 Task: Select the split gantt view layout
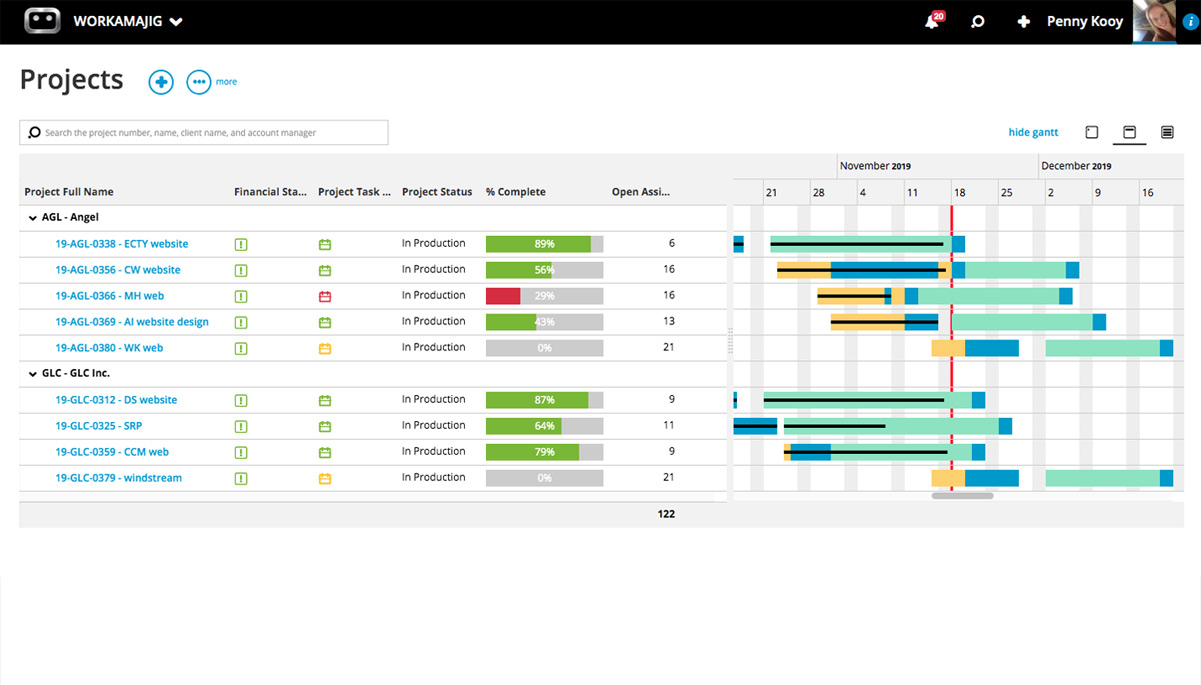pos(1130,131)
